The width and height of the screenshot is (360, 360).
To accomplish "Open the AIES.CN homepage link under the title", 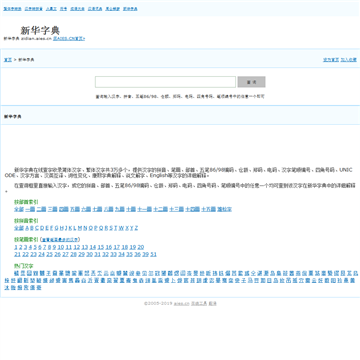I will tap(69, 39).
